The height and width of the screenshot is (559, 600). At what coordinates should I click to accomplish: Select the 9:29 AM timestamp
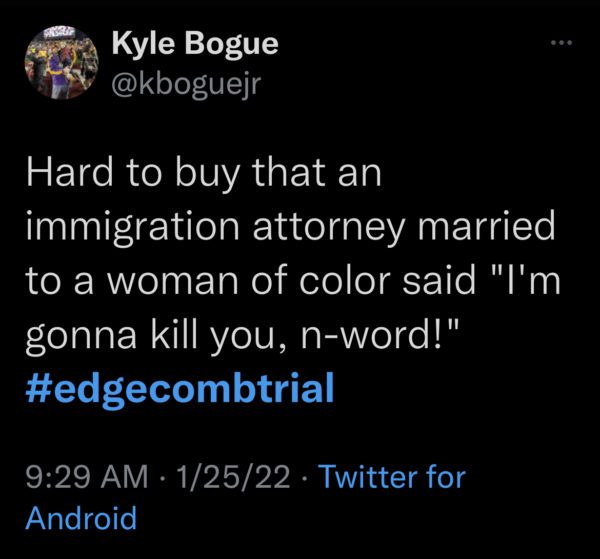point(86,477)
